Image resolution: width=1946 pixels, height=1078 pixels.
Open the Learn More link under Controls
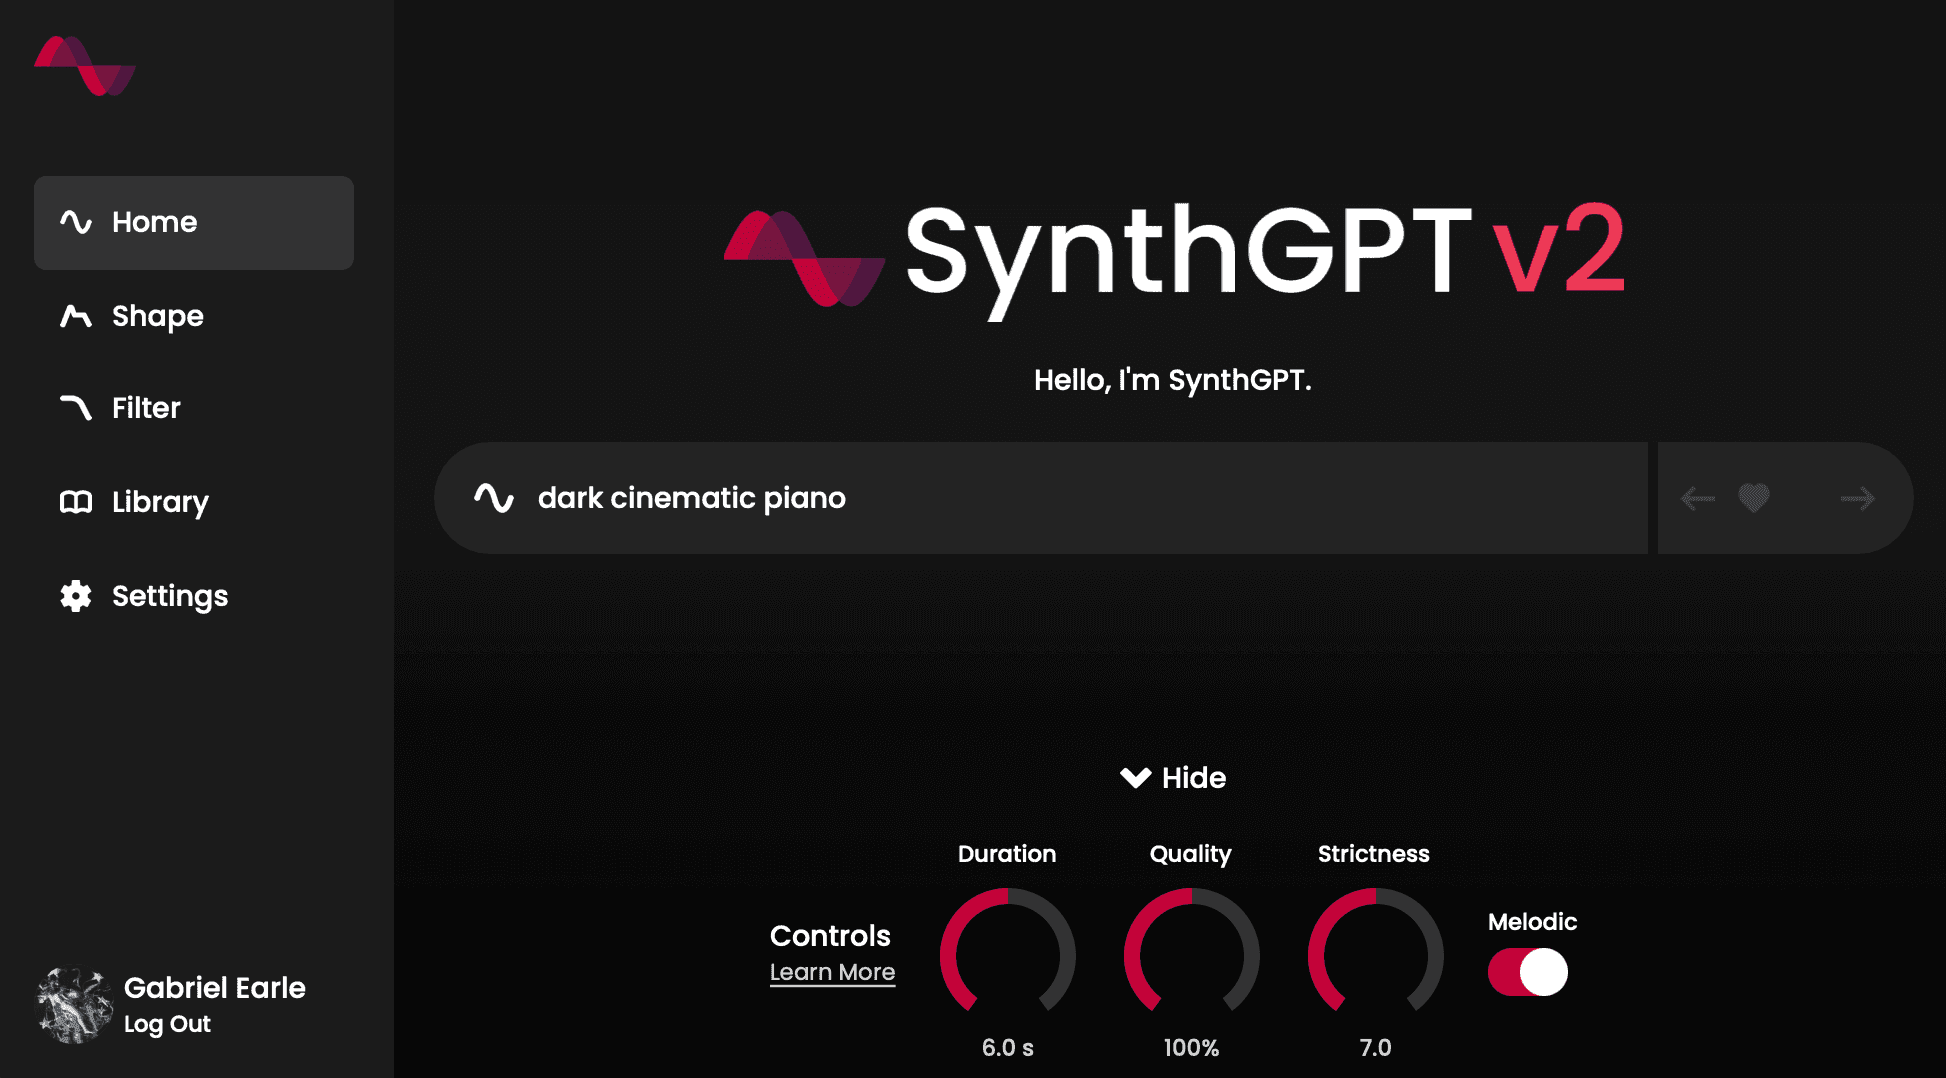833,971
